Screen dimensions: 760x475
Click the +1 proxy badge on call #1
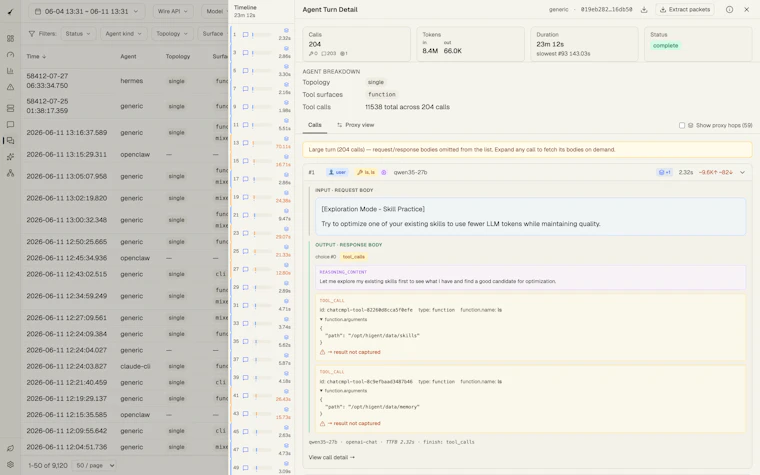[x=664, y=172]
